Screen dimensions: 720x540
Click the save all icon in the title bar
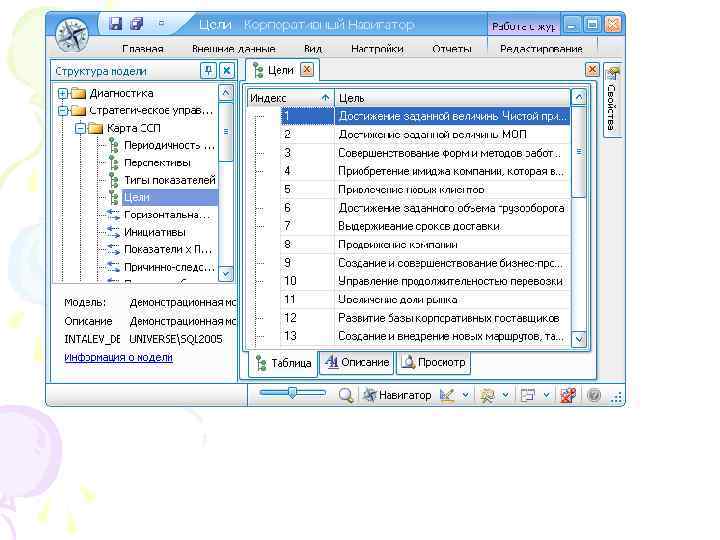click(137, 23)
